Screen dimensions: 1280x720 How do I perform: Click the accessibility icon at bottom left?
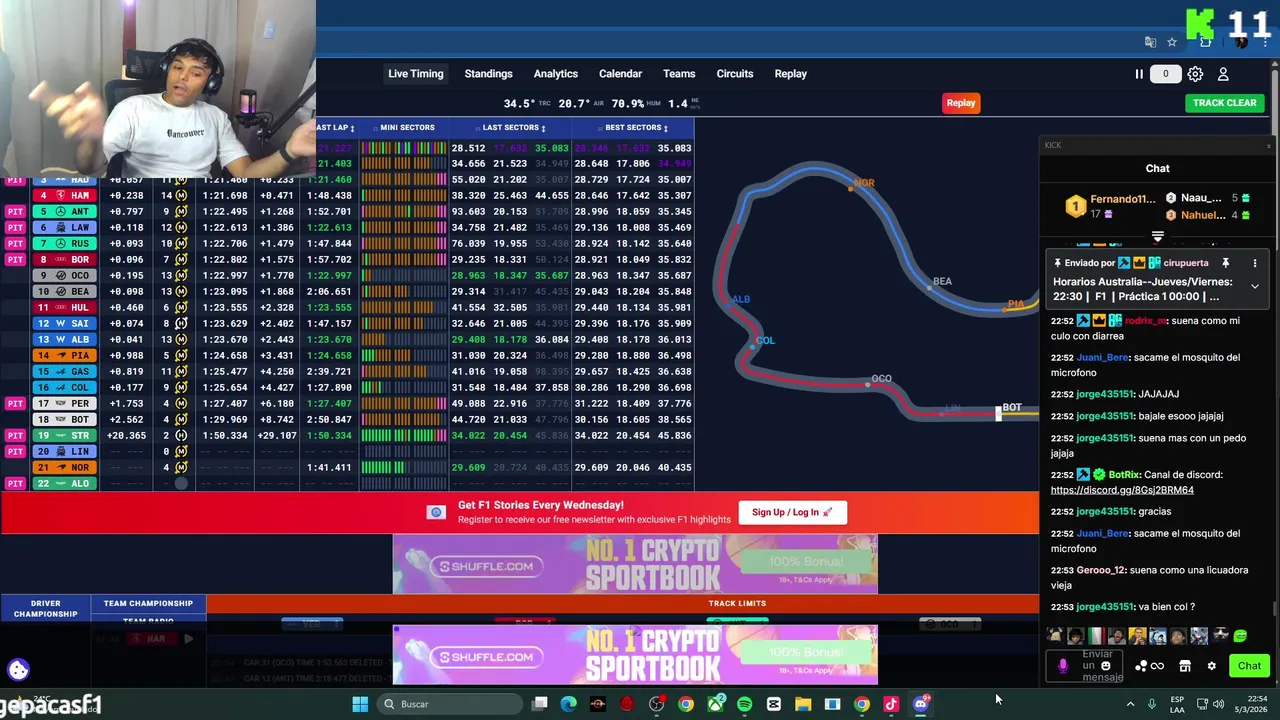pos(18,670)
